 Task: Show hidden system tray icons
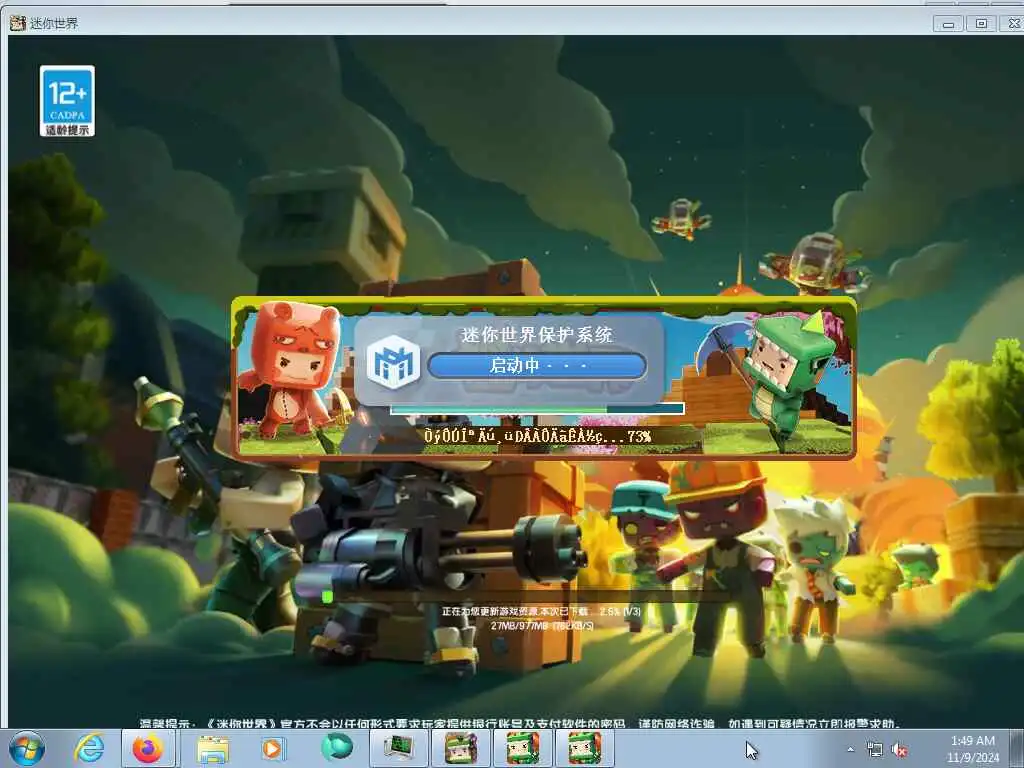tap(850, 749)
